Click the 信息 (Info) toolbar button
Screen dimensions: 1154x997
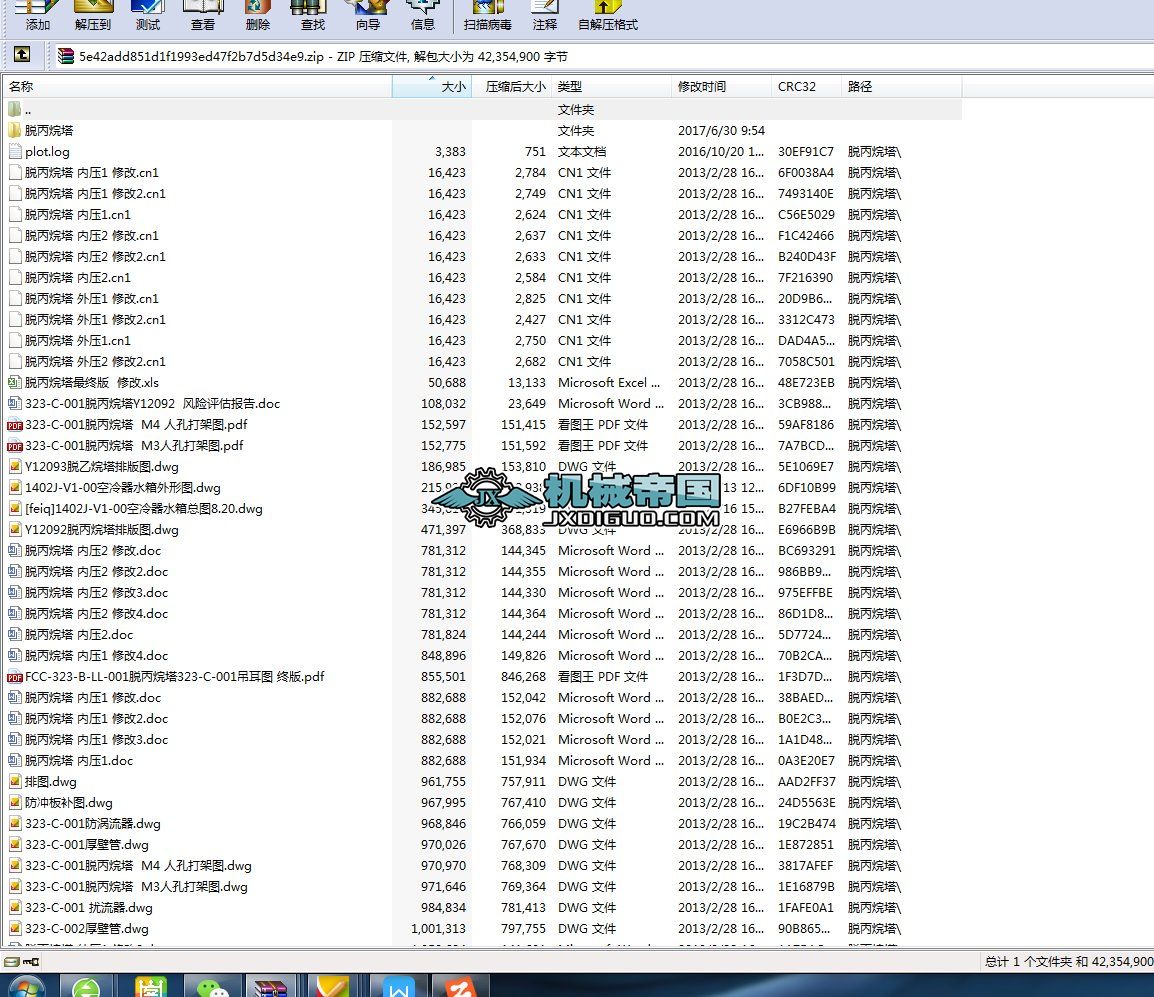point(422,16)
